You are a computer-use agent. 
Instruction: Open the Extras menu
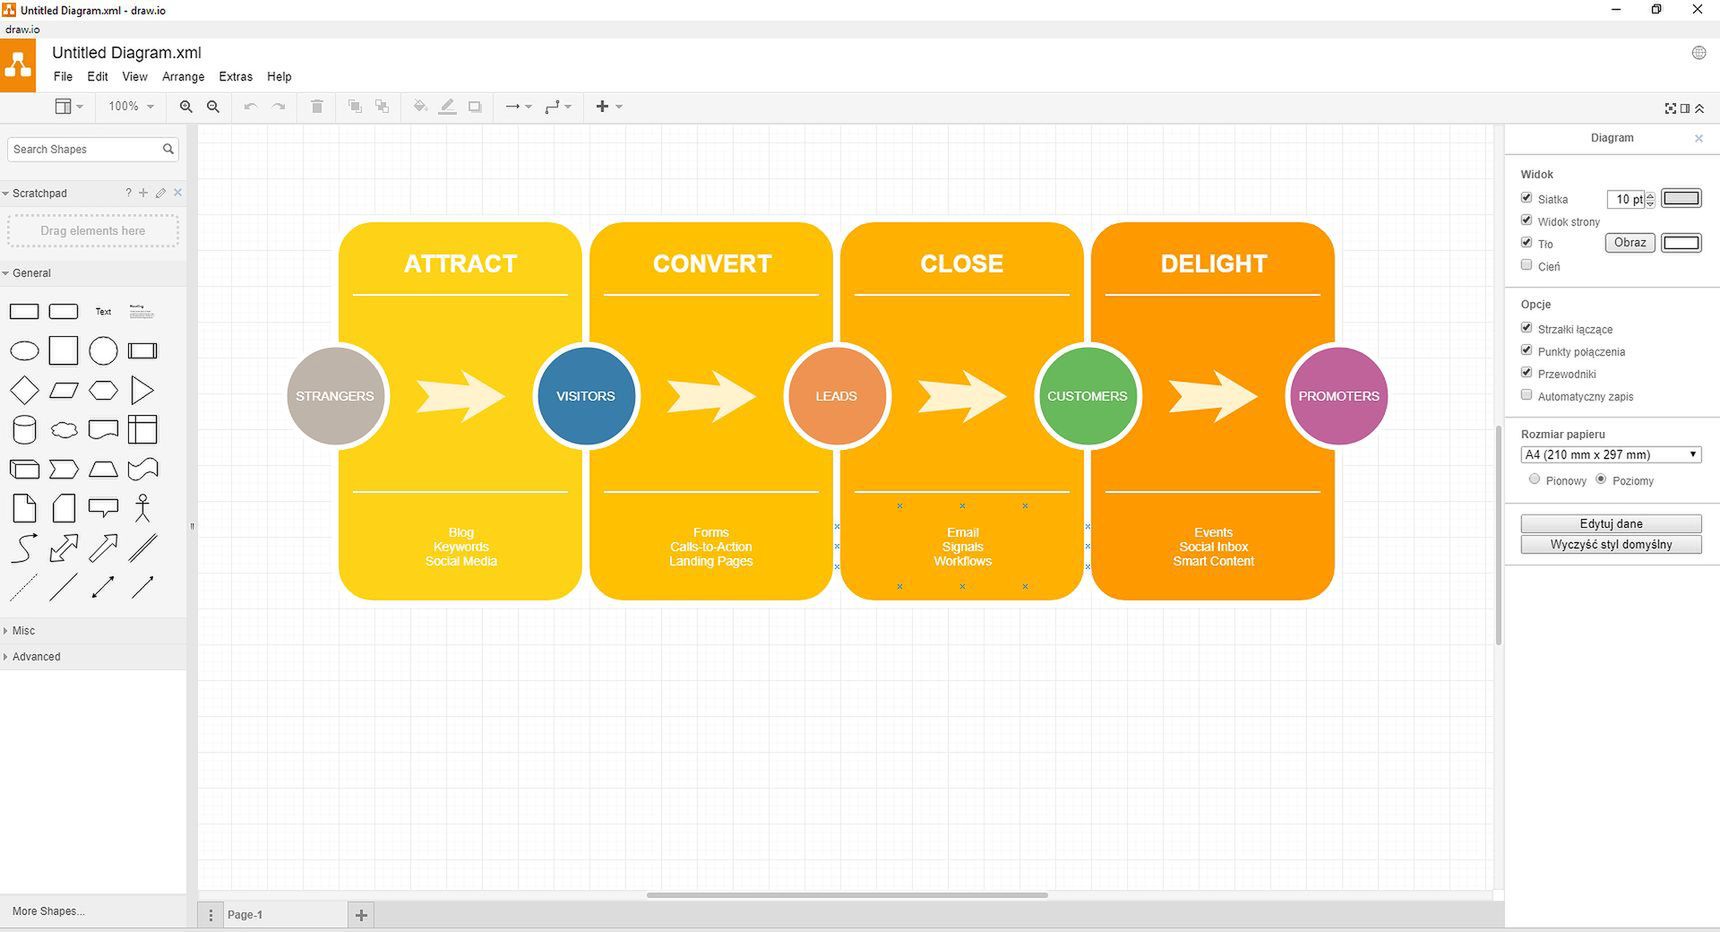(x=236, y=77)
